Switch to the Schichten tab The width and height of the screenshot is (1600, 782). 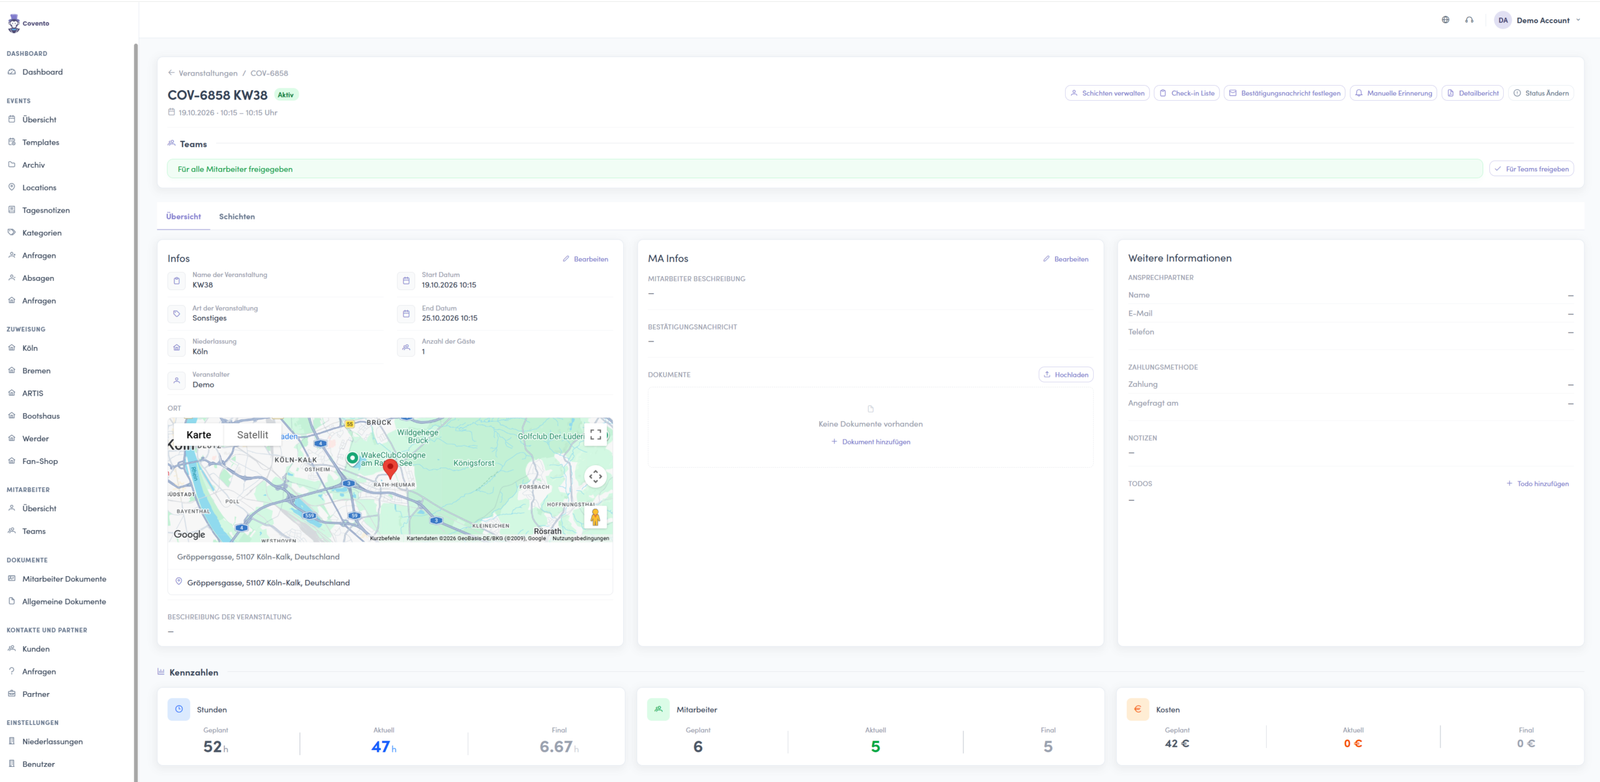click(237, 216)
